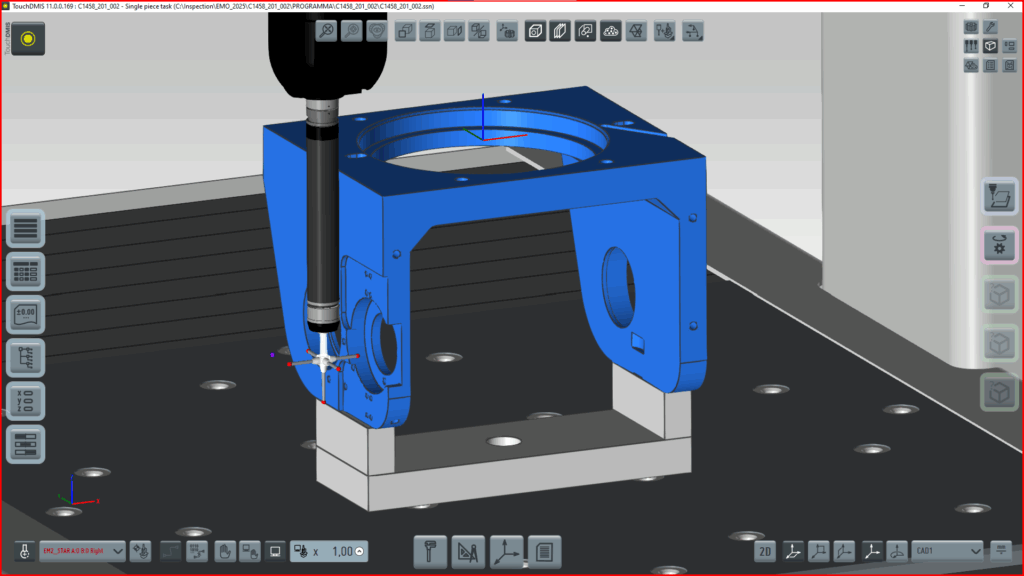1024x576 pixels.
Task: Click the zoom-fit magnifier icon in top toolbar
Action: (x=326, y=32)
